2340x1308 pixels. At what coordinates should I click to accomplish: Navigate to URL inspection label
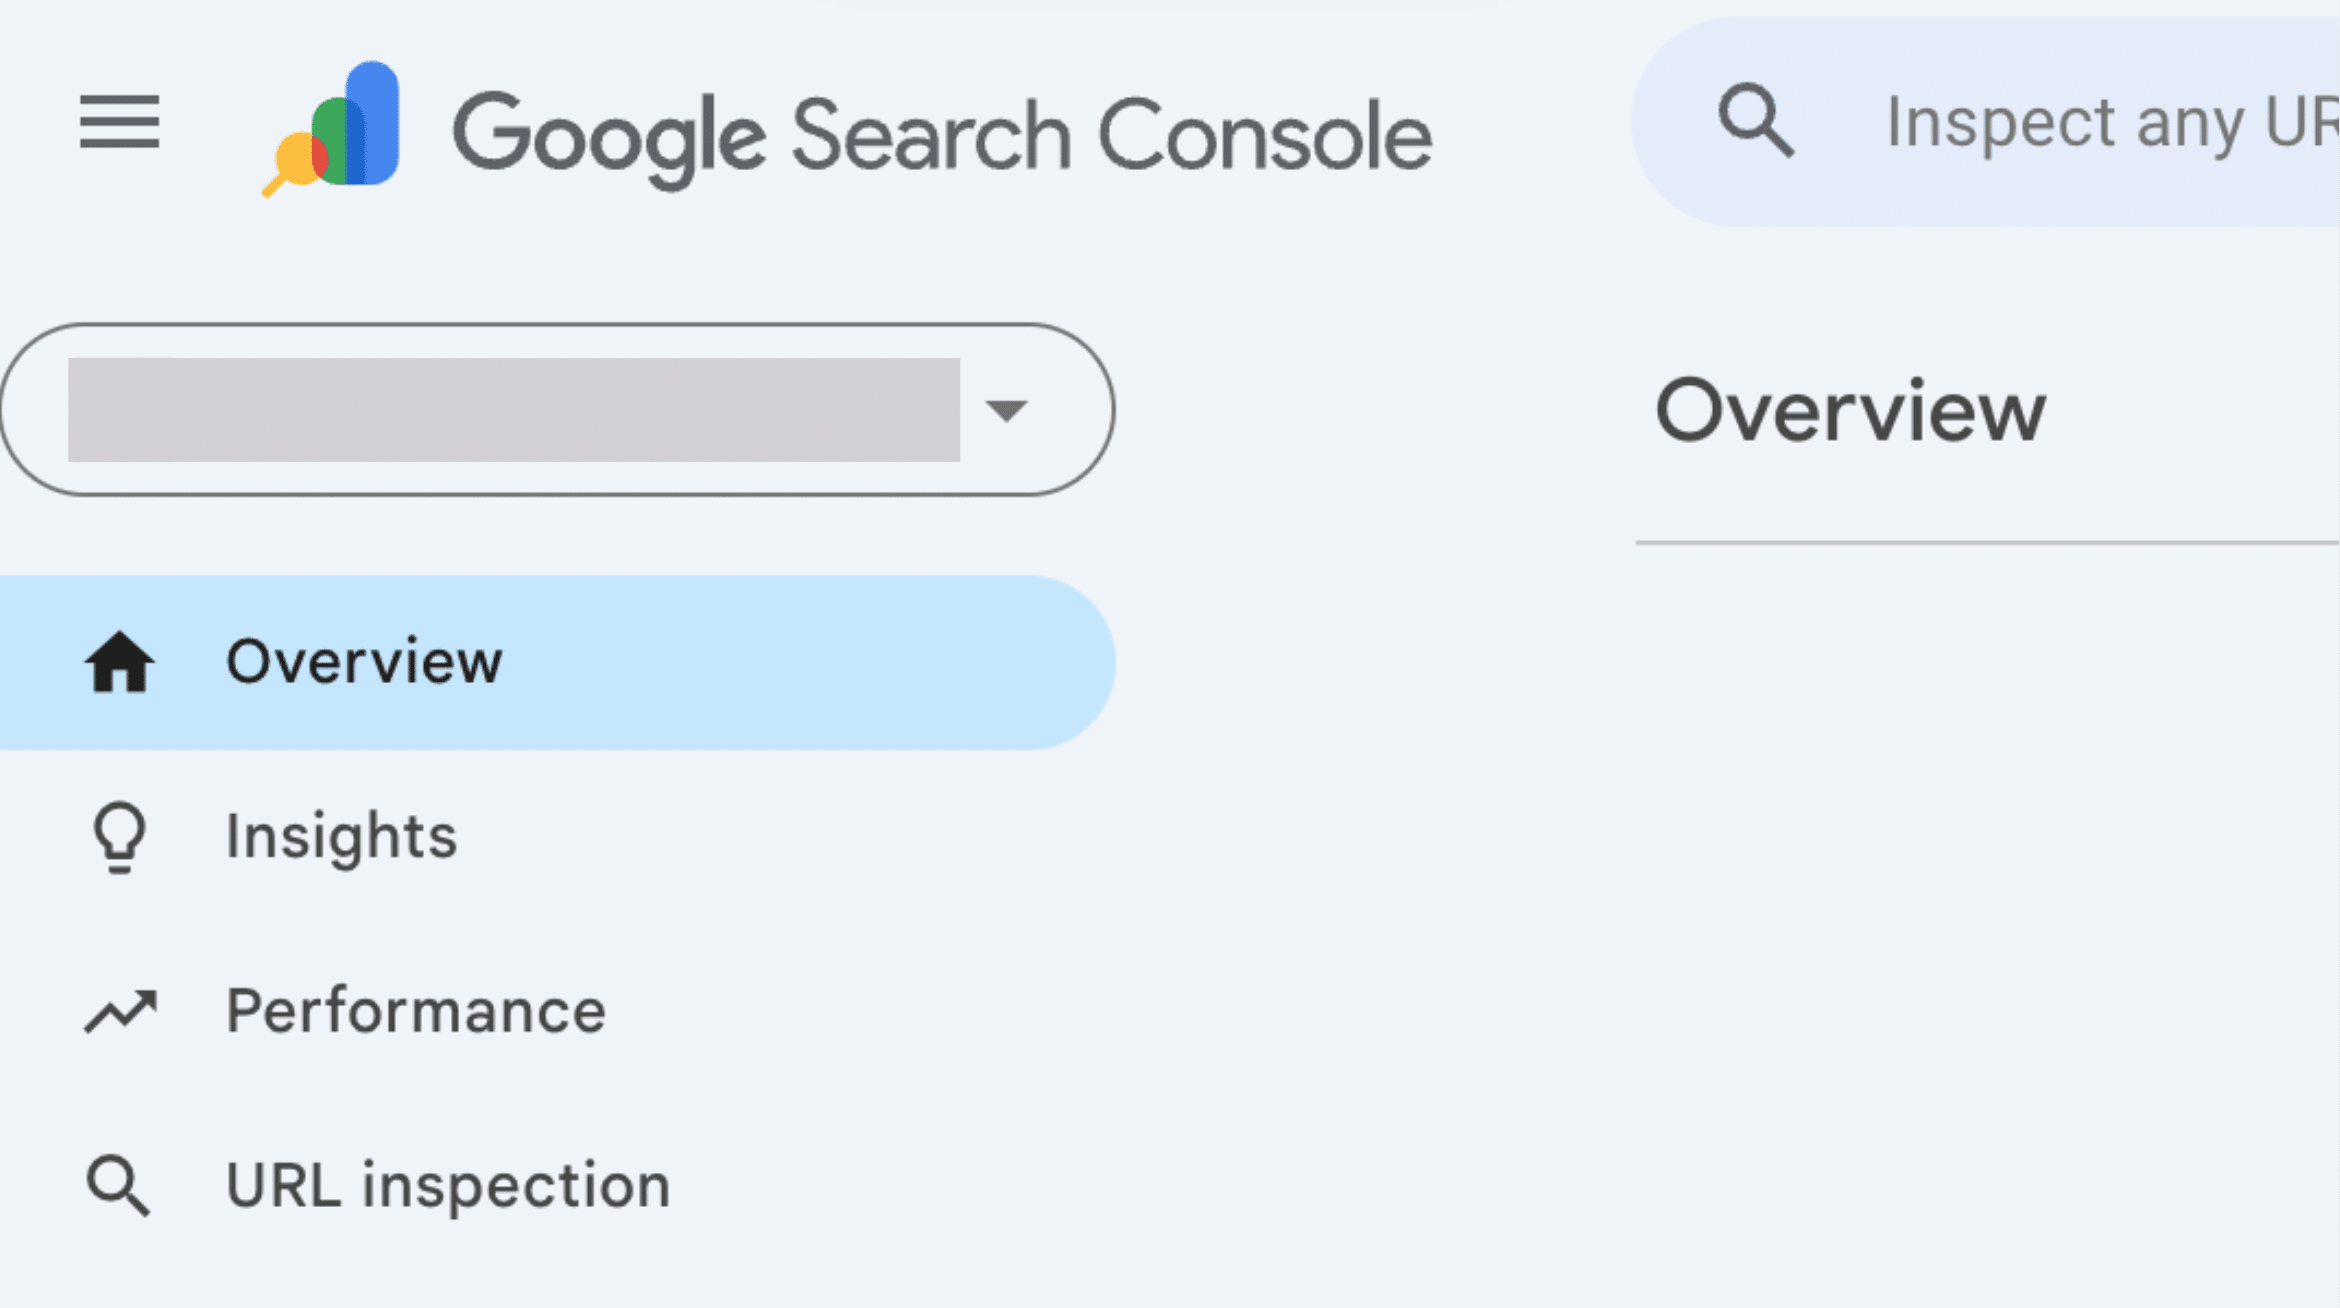[448, 1186]
